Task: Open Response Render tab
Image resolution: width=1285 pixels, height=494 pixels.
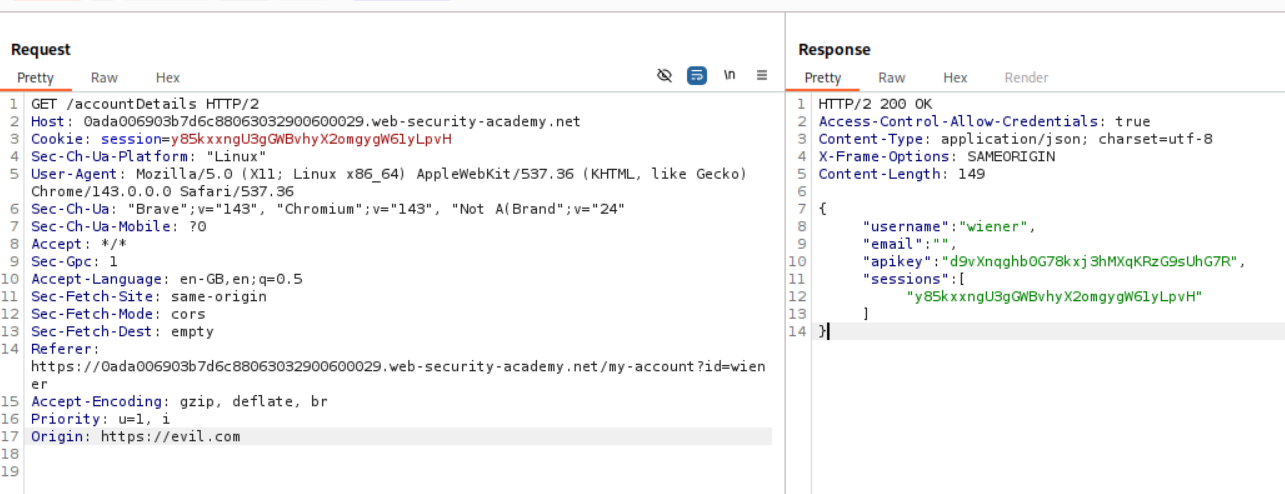Action: click(x=1026, y=78)
